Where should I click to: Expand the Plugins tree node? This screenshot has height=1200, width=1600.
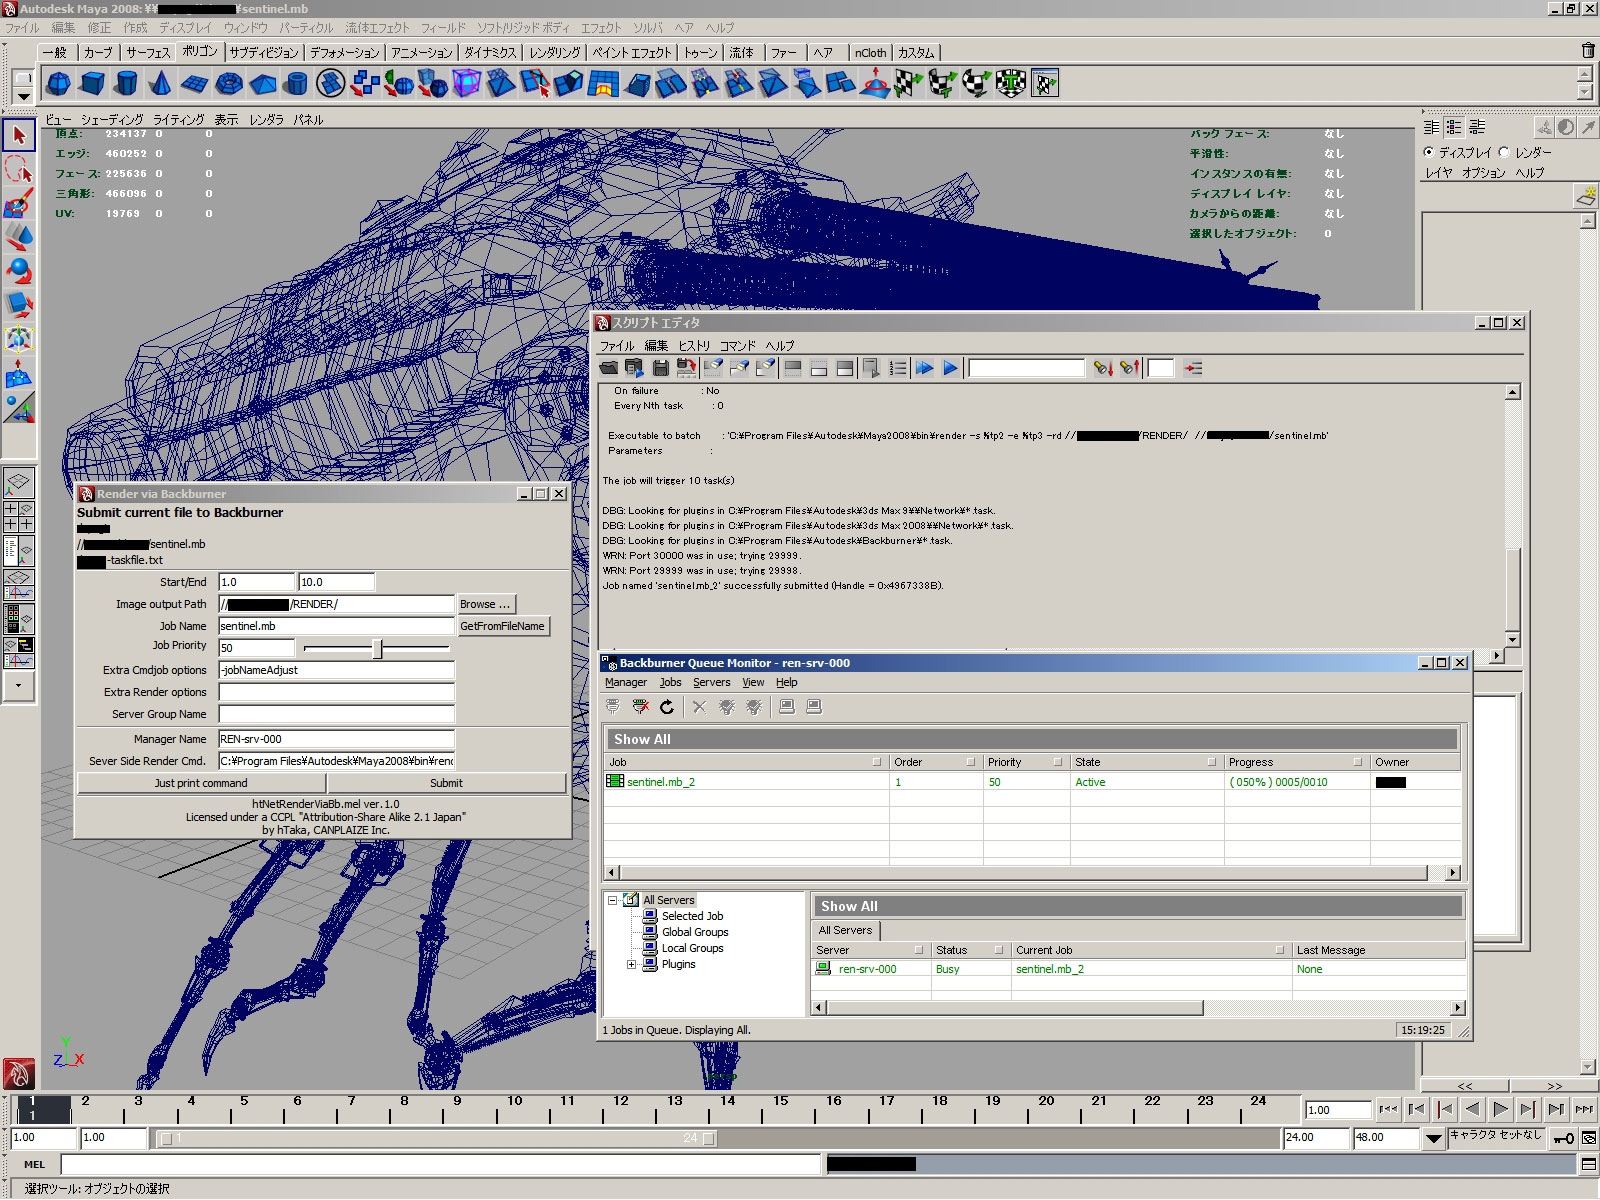[x=631, y=964]
